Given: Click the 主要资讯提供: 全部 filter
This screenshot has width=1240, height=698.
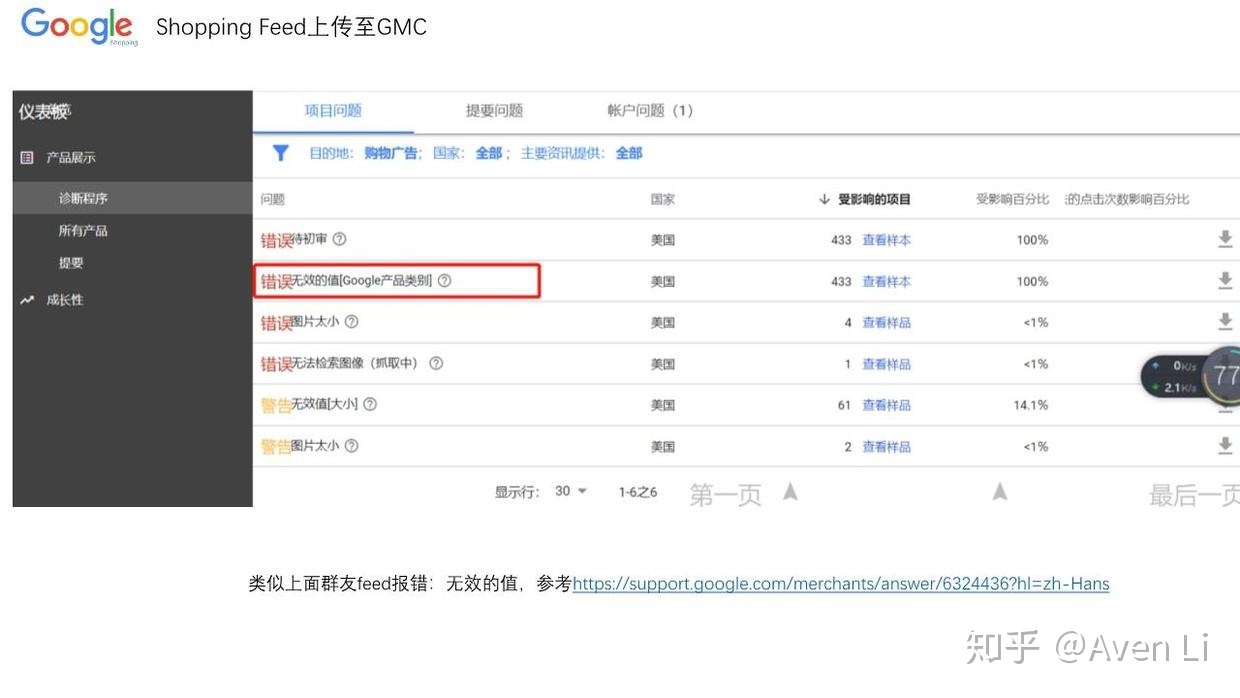Looking at the screenshot, I should pyautogui.click(x=581, y=153).
